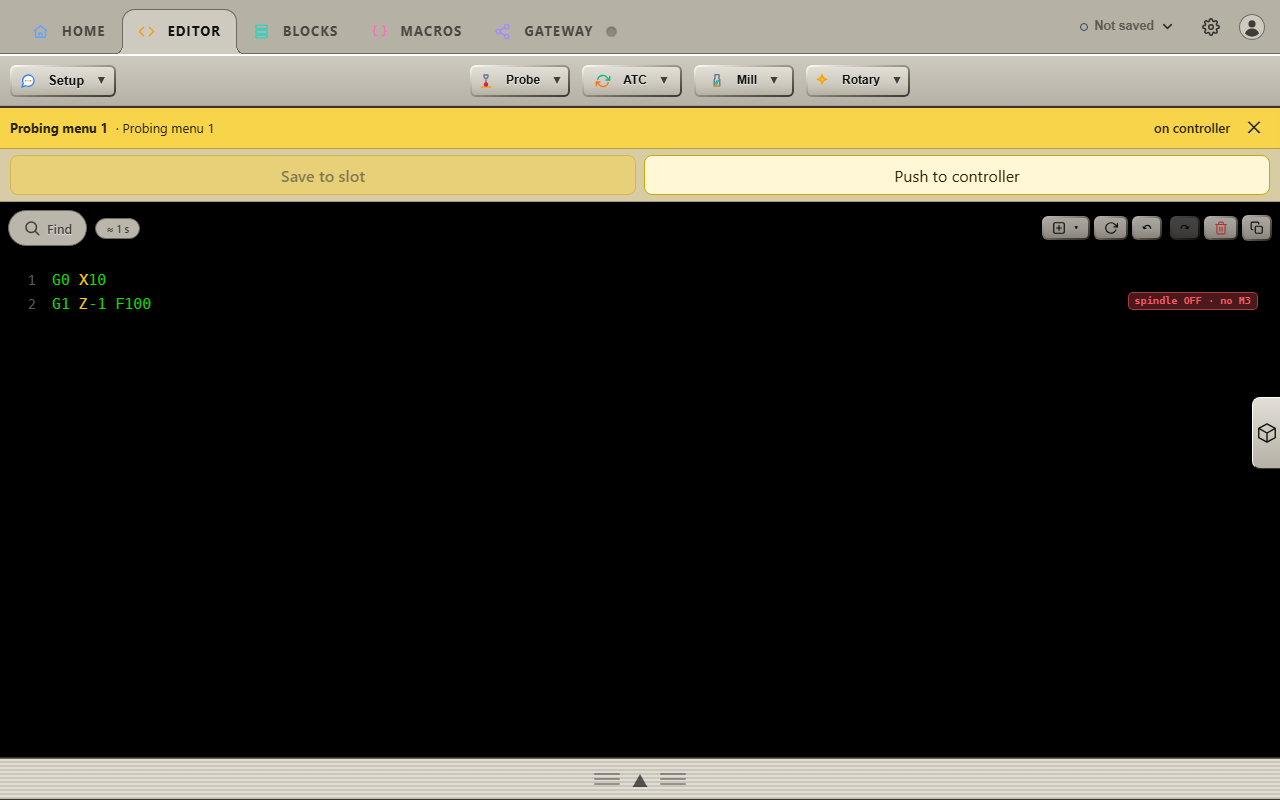Undo the last edit with the undo arrow
Image resolution: width=1280 pixels, height=800 pixels.
tap(1147, 228)
